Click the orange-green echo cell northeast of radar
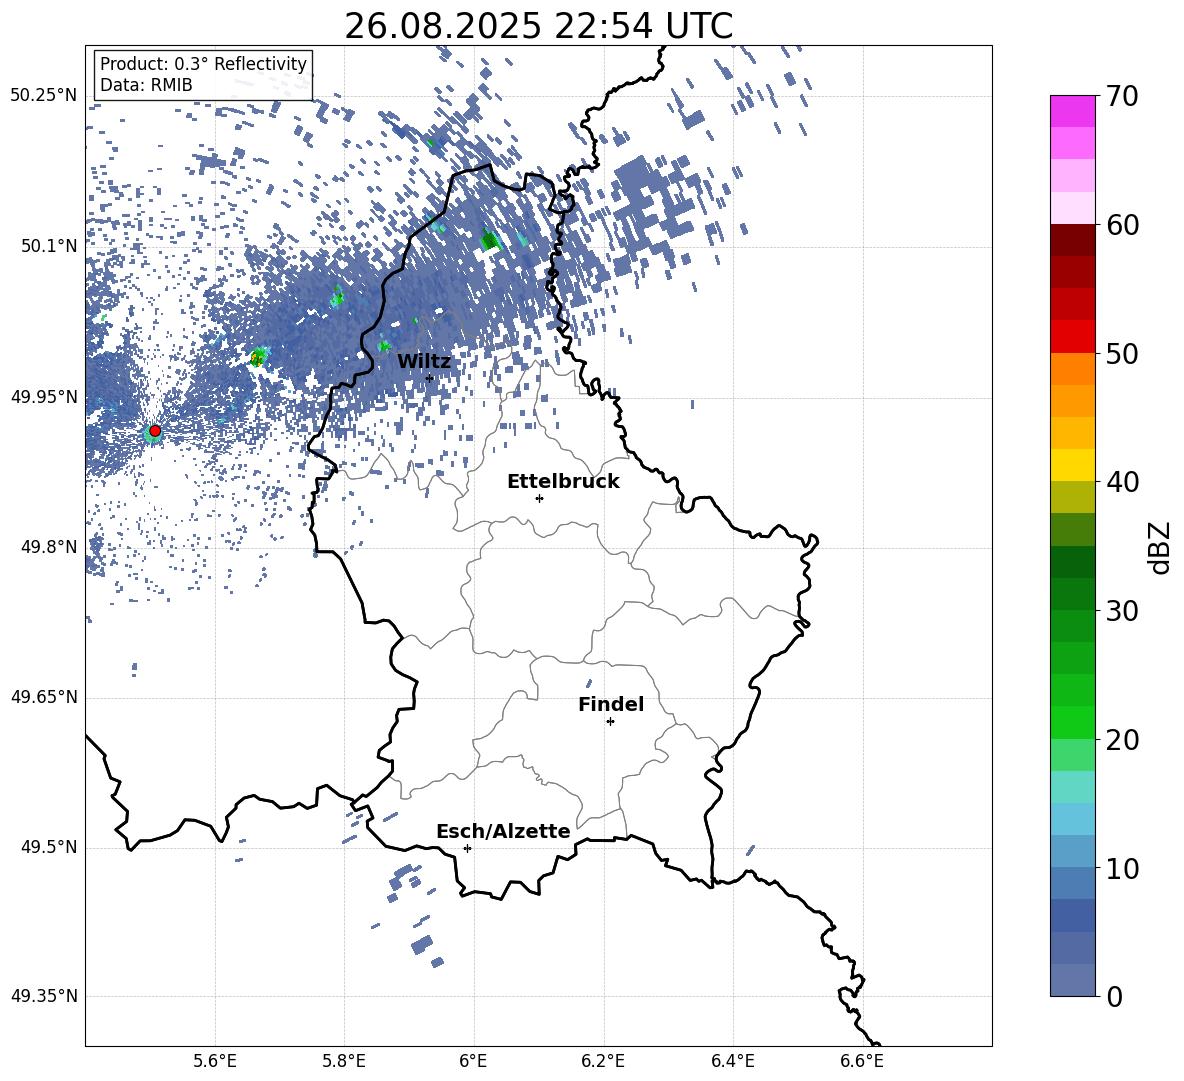Viewport: 1184px width, 1081px height. tap(258, 357)
